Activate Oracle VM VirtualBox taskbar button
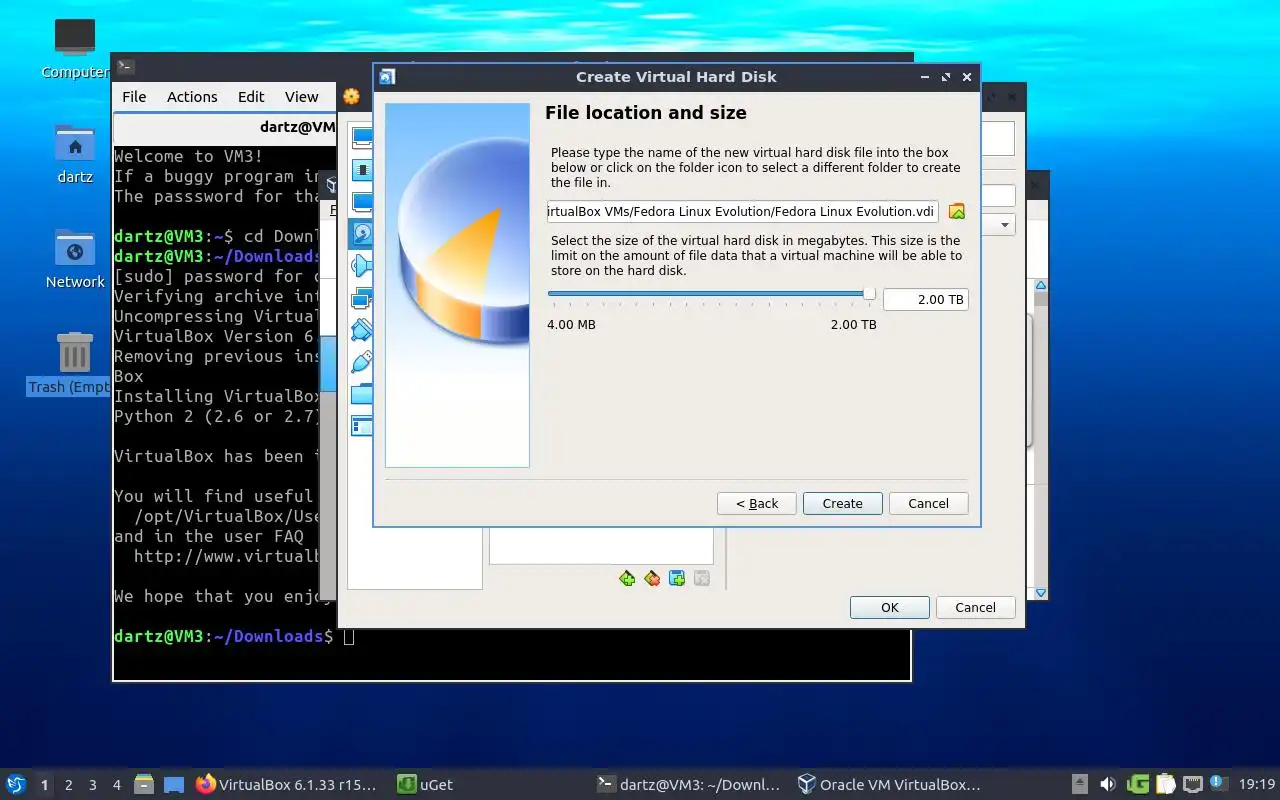The width and height of the screenshot is (1280, 800). [889, 785]
